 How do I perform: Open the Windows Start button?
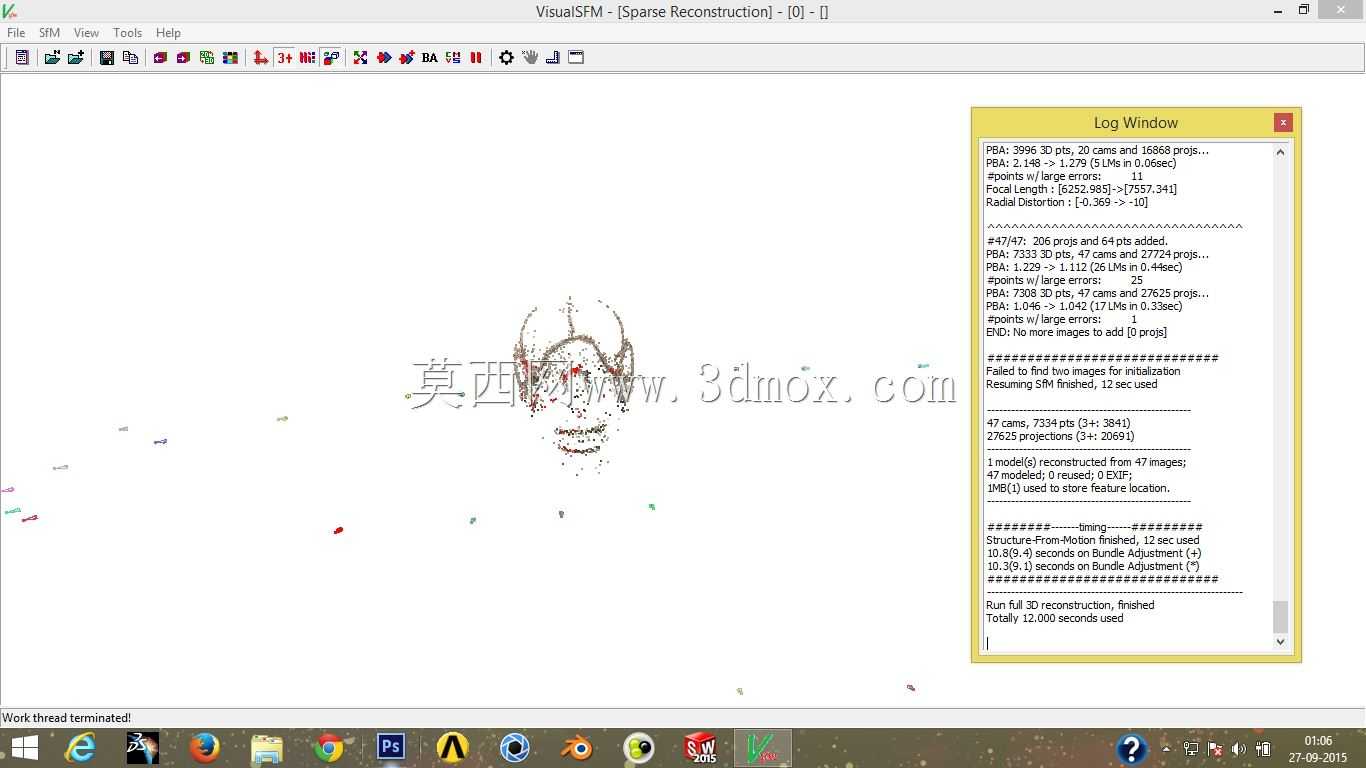coord(24,748)
